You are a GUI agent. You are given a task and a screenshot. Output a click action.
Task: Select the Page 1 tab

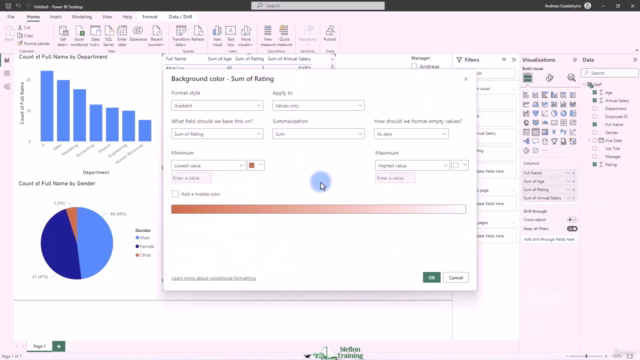click(x=40, y=346)
